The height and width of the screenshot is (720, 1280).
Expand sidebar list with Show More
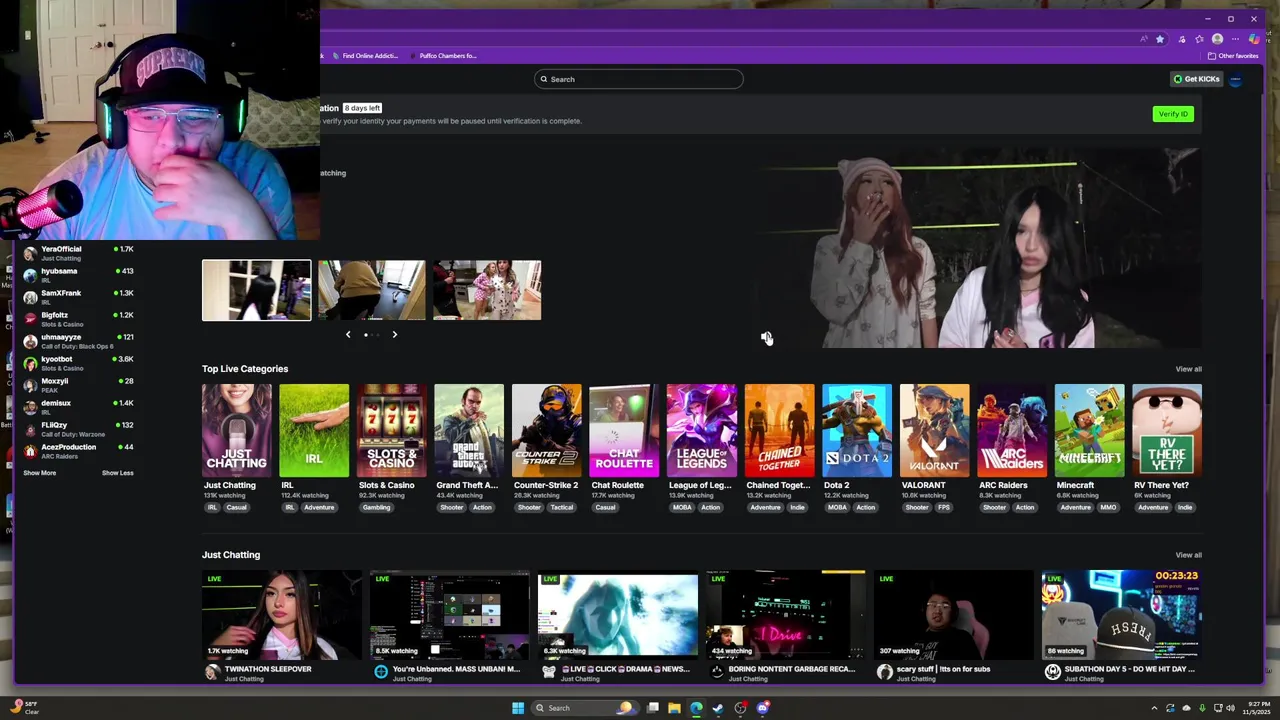coord(40,473)
